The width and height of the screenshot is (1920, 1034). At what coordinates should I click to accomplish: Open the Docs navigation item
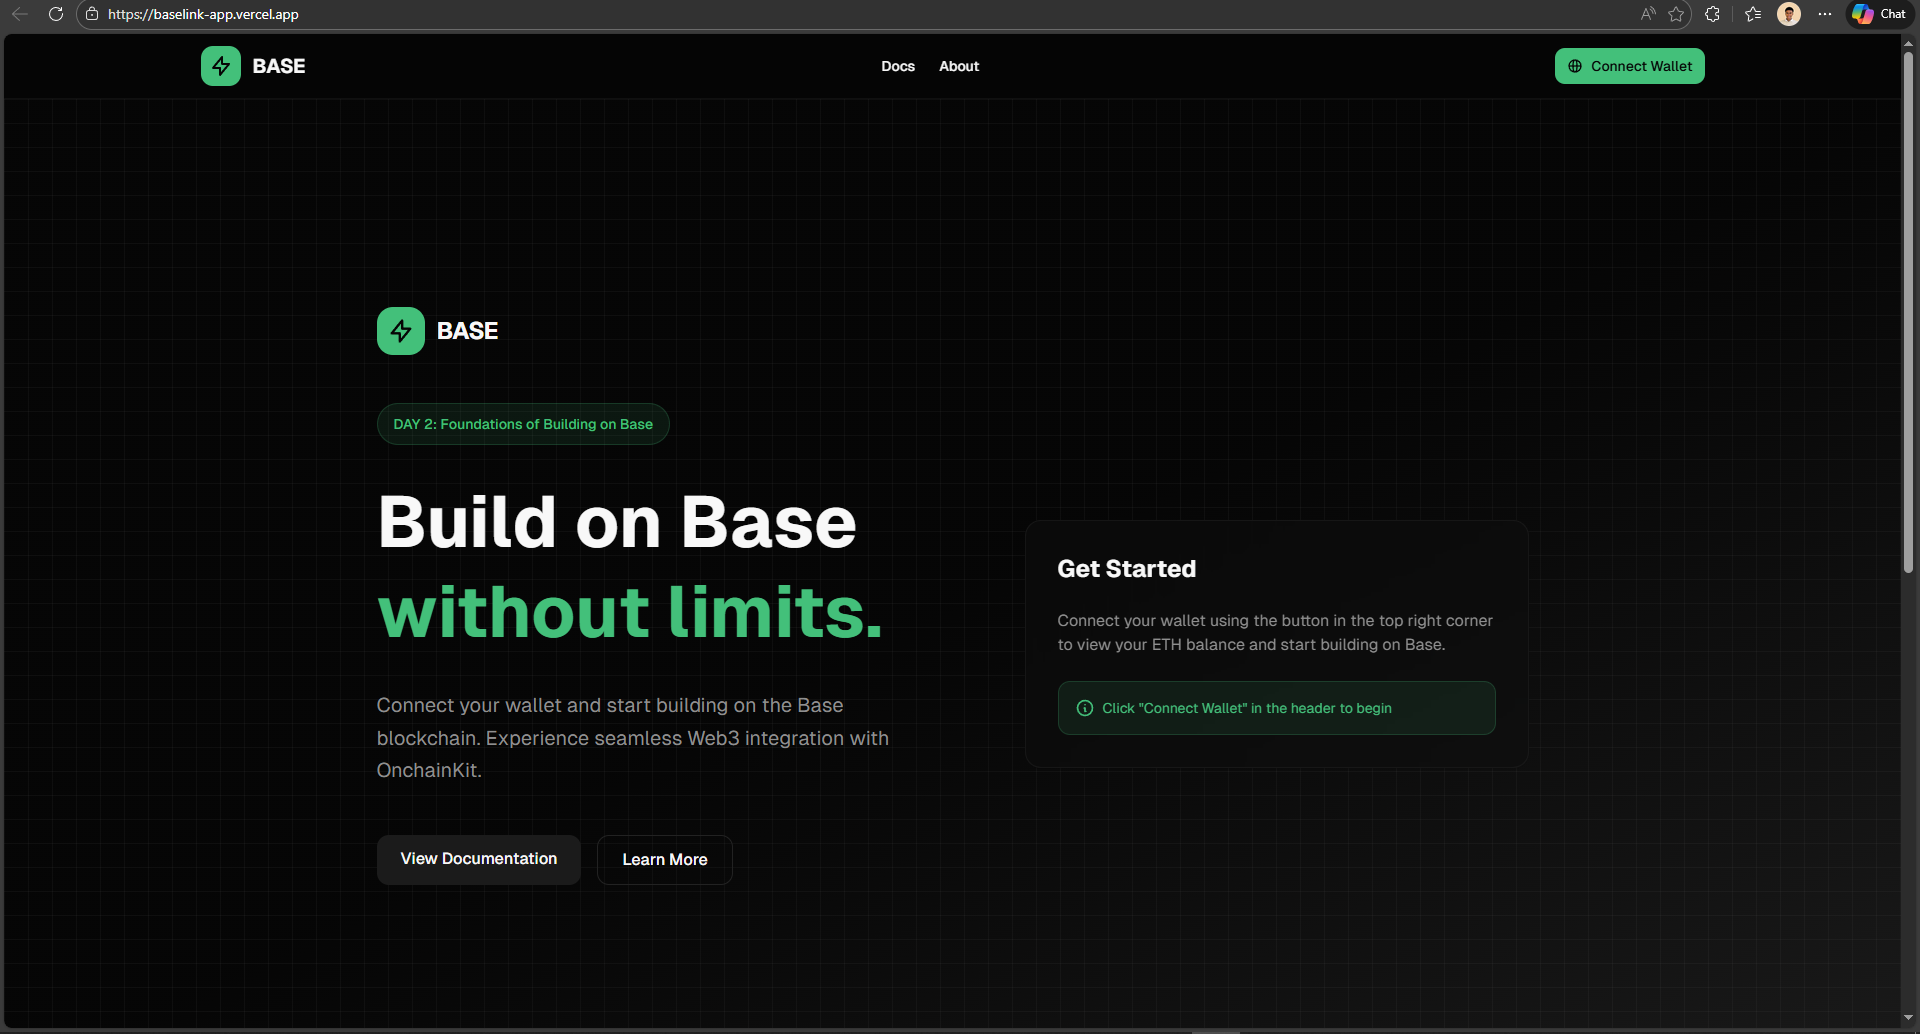(x=898, y=66)
